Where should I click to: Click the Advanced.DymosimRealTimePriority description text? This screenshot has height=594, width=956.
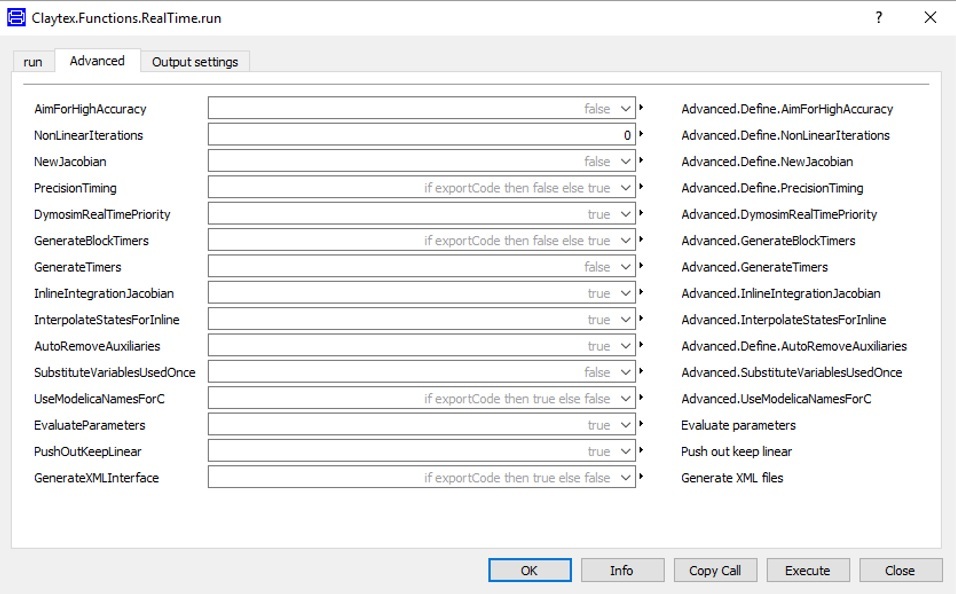779,214
